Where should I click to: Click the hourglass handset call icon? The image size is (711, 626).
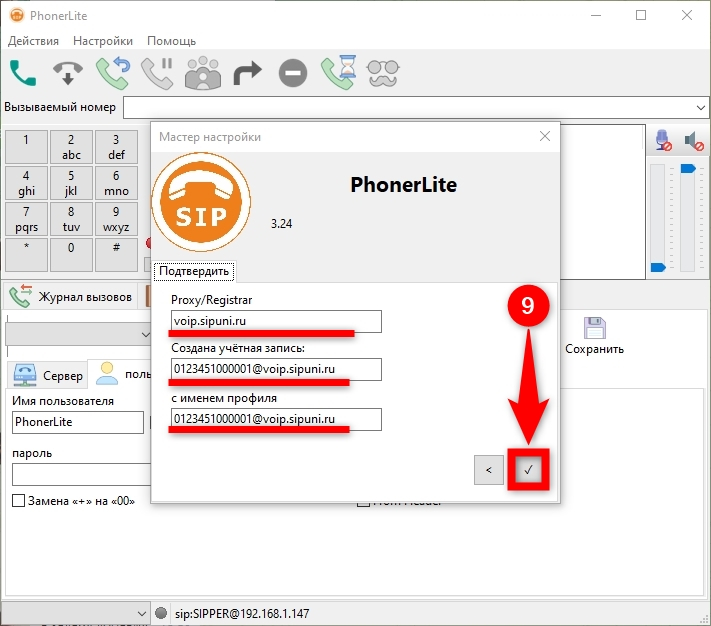(338, 73)
